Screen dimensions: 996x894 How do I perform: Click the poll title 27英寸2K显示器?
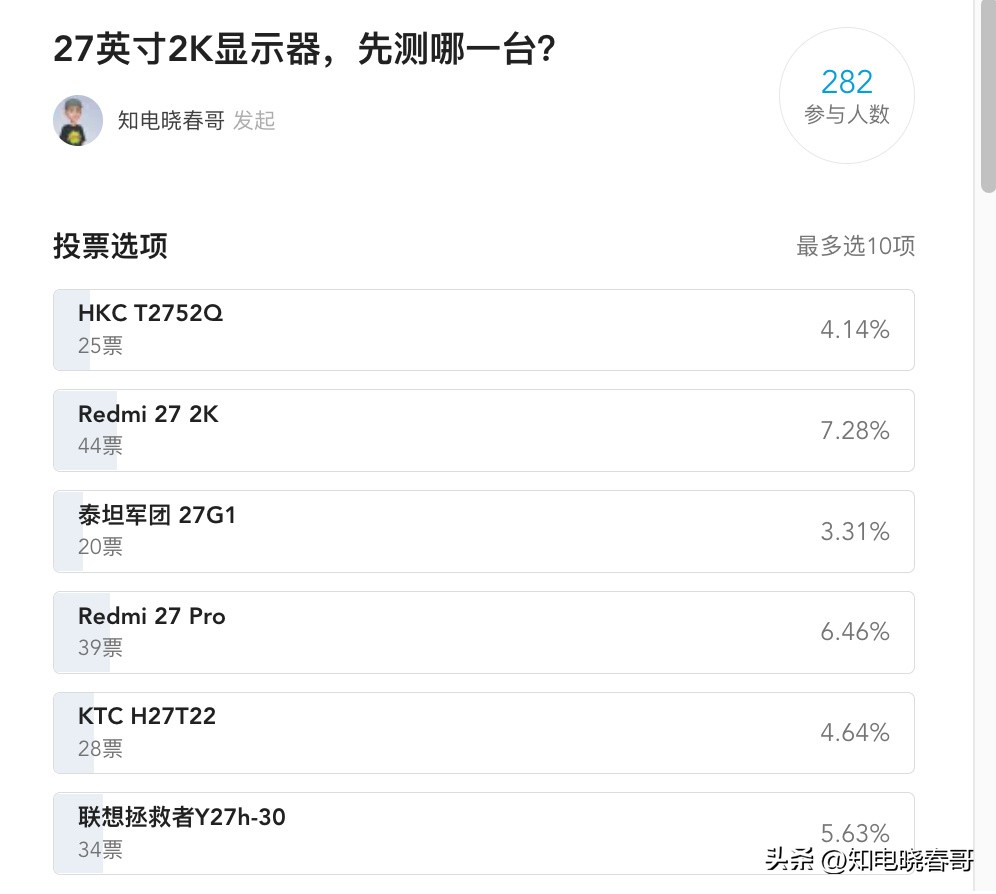[304, 50]
